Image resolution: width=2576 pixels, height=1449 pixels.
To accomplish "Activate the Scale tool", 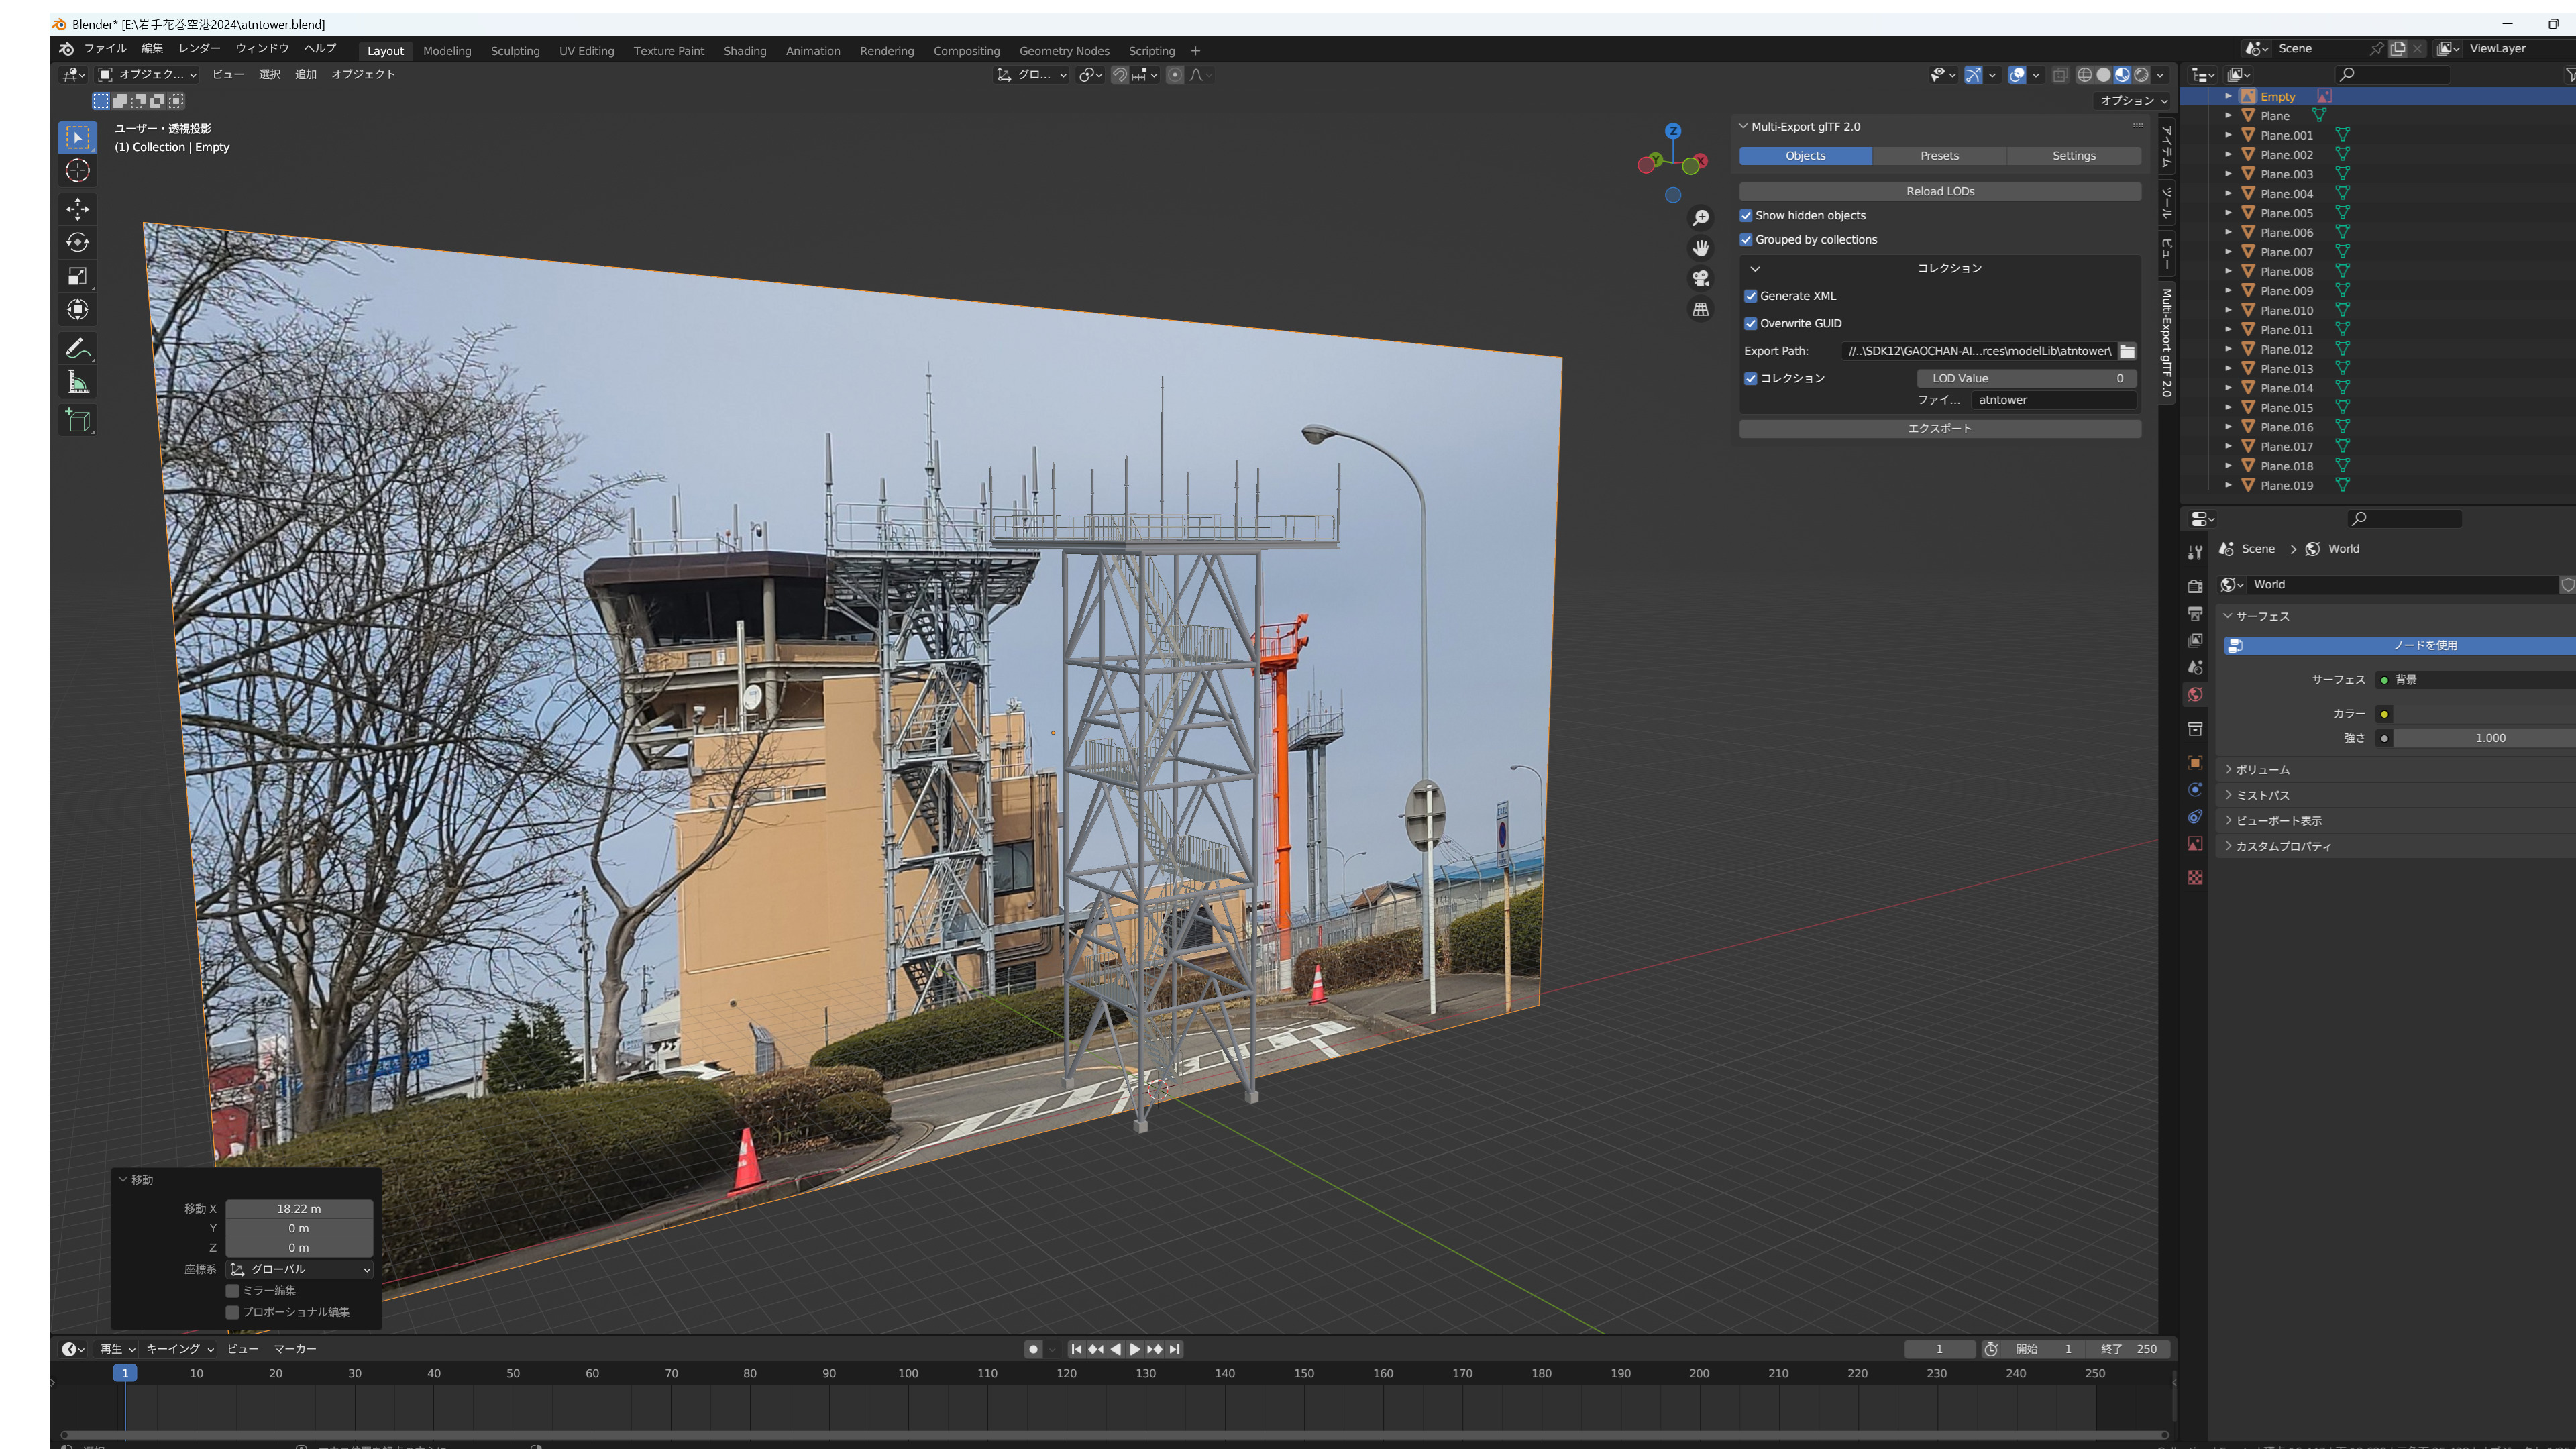I will 77,277.
